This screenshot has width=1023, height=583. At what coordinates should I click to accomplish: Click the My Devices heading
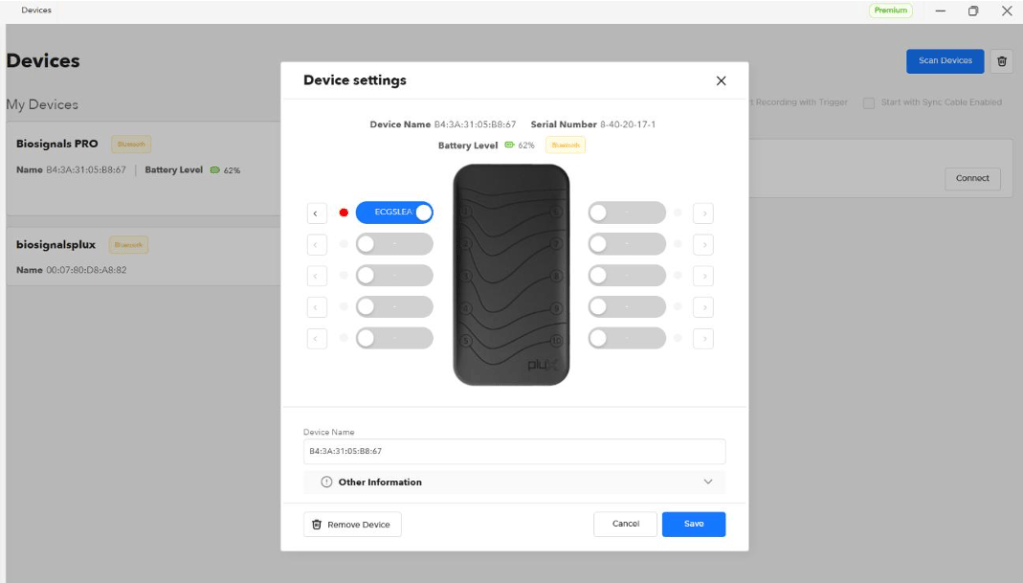pos(42,104)
